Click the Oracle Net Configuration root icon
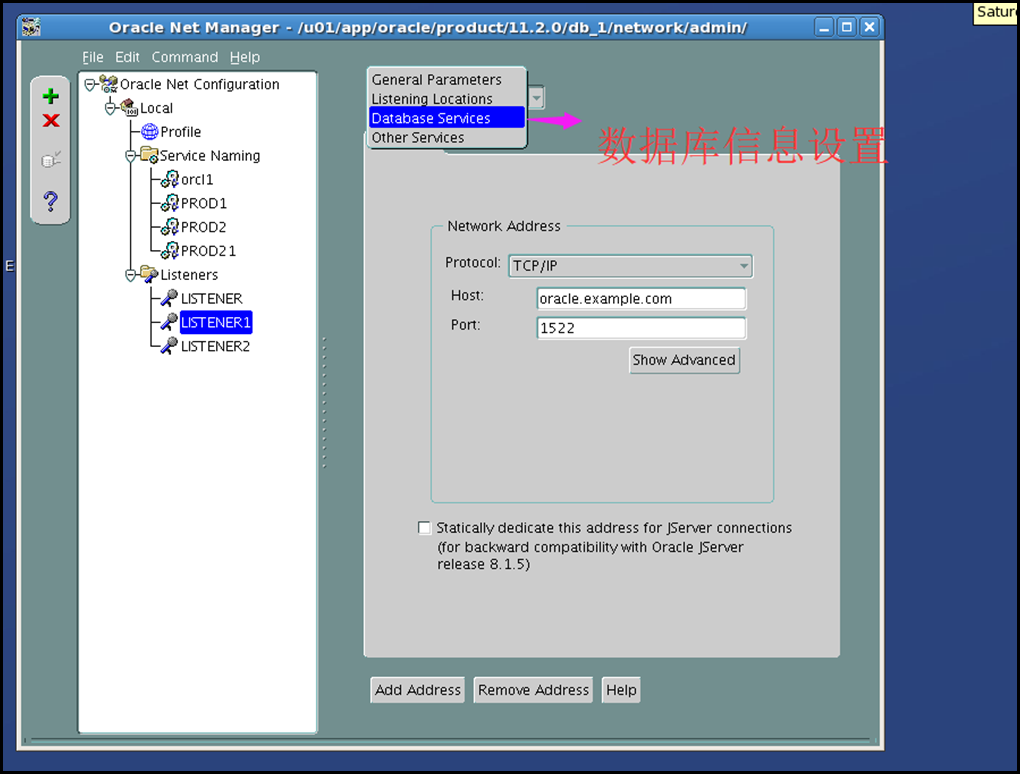The image size is (1020, 774). (109, 84)
